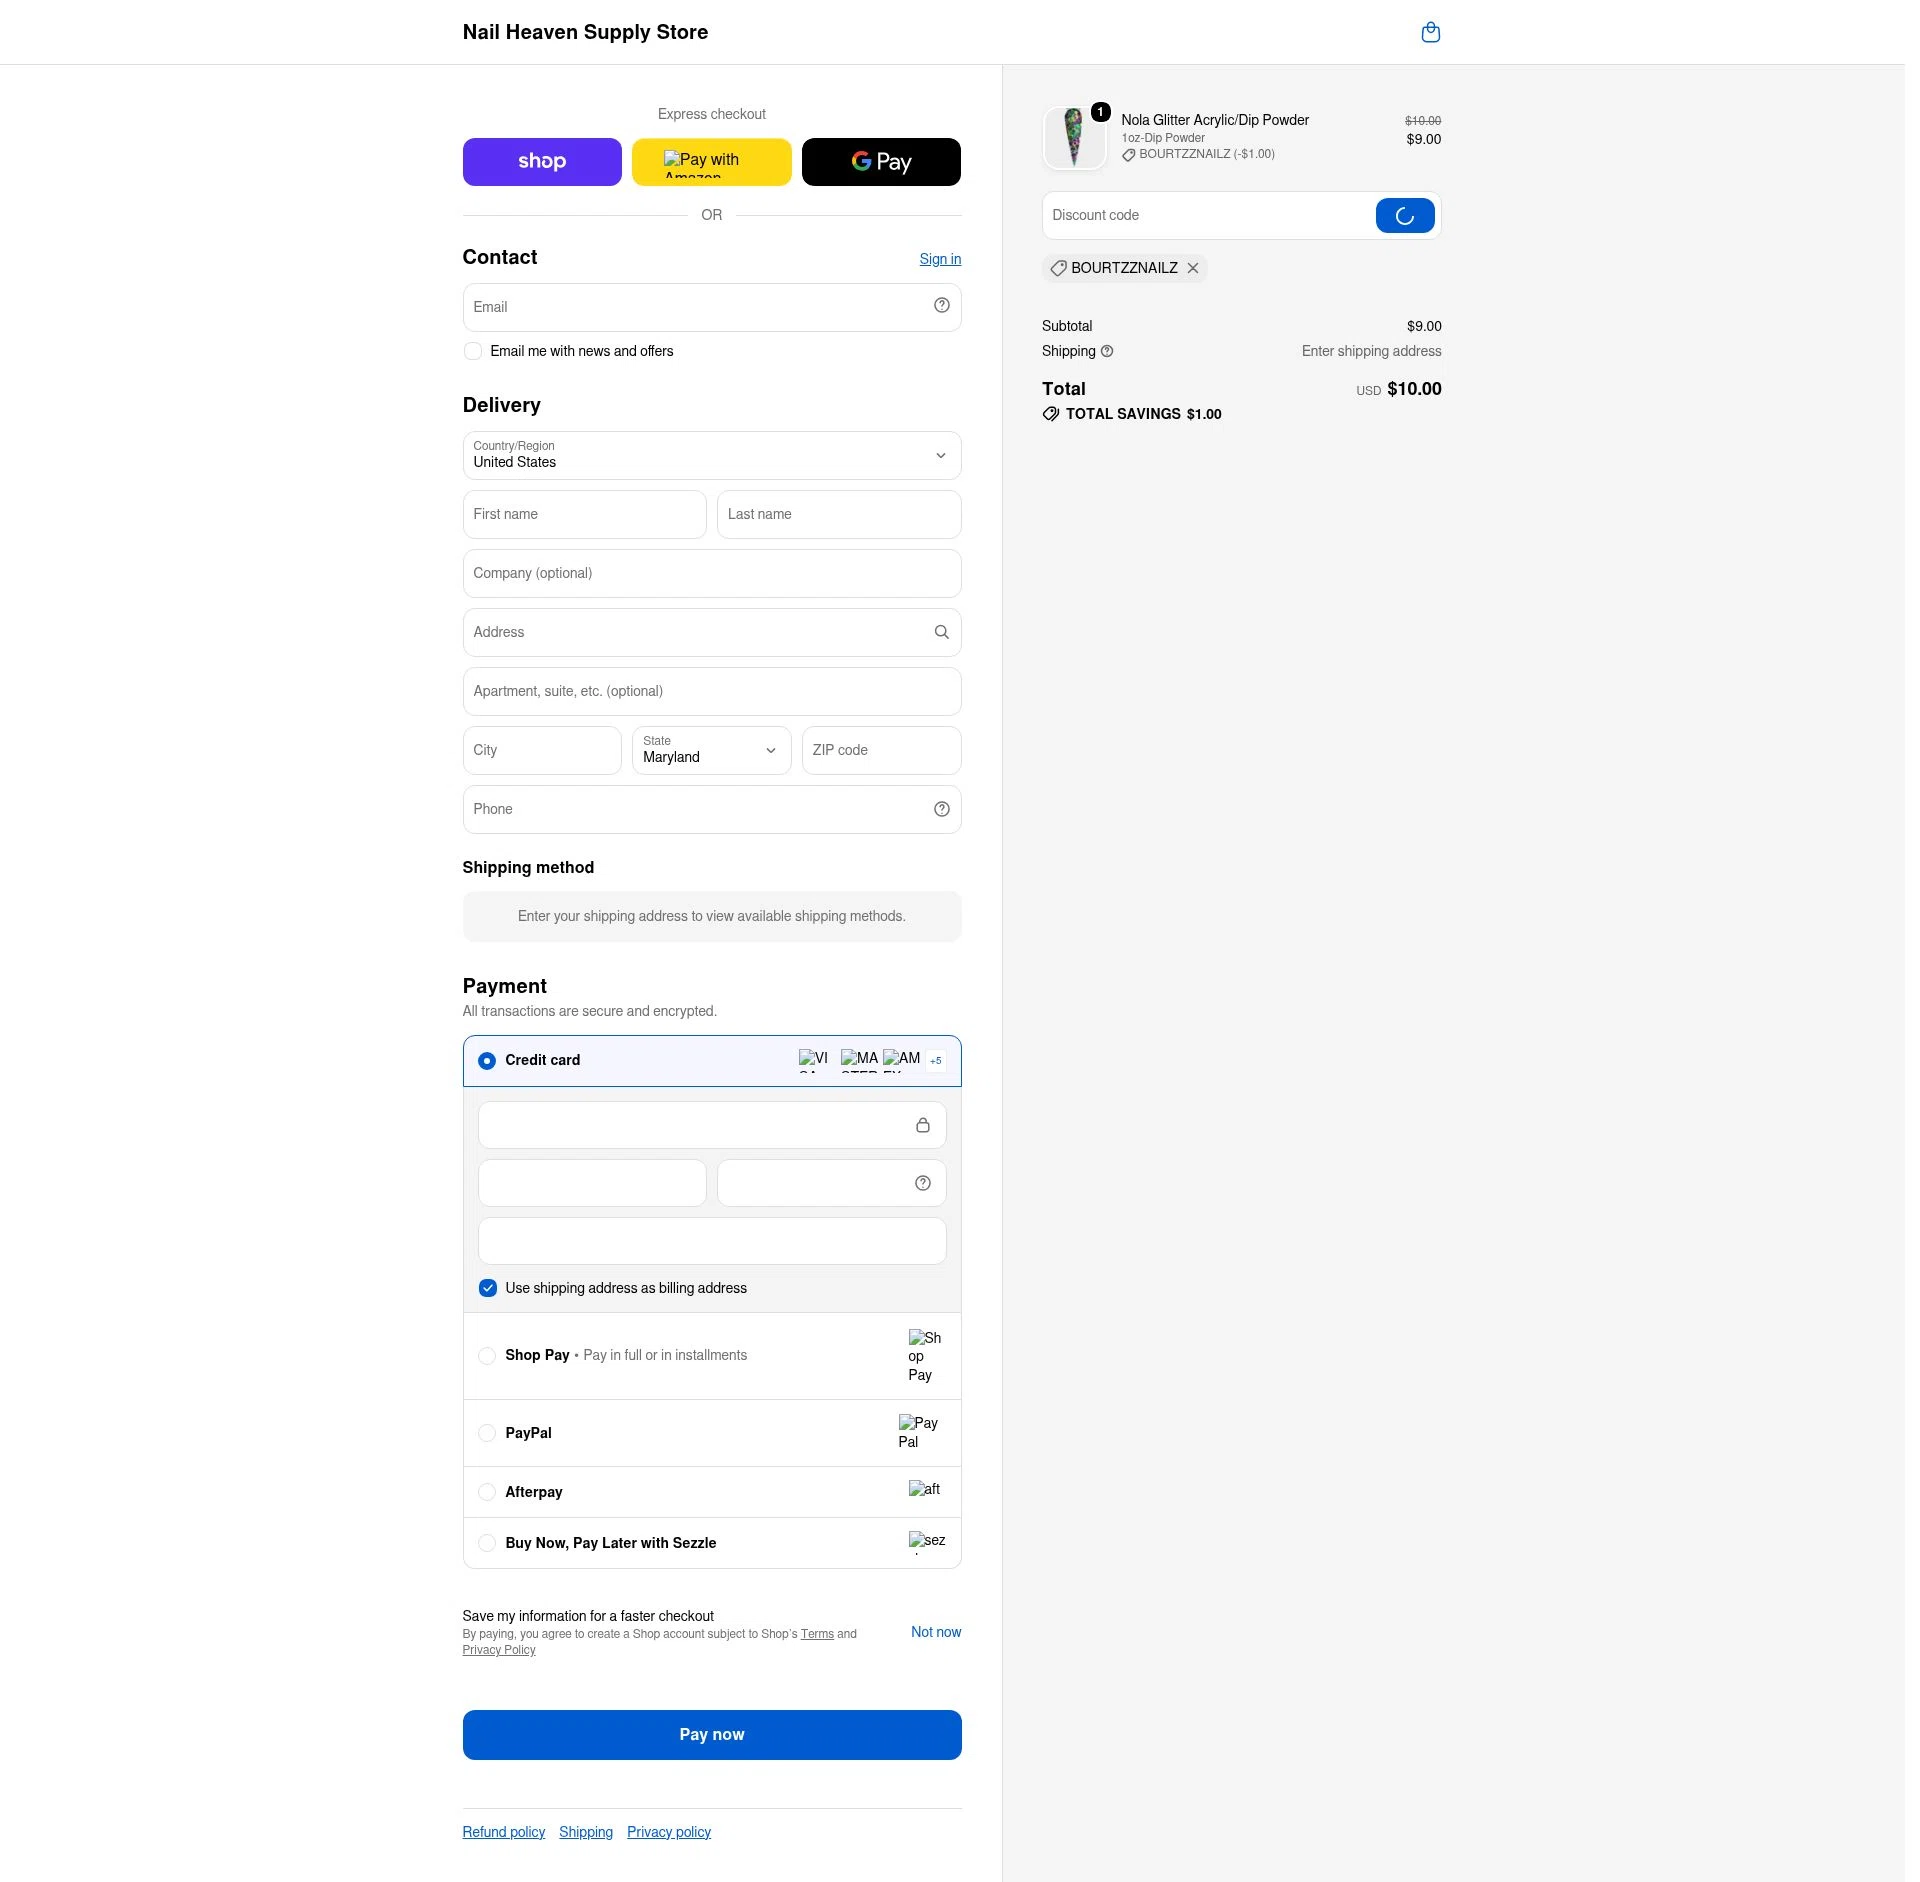Click the Discount code input field
The width and height of the screenshot is (1920, 1882).
point(1208,215)
